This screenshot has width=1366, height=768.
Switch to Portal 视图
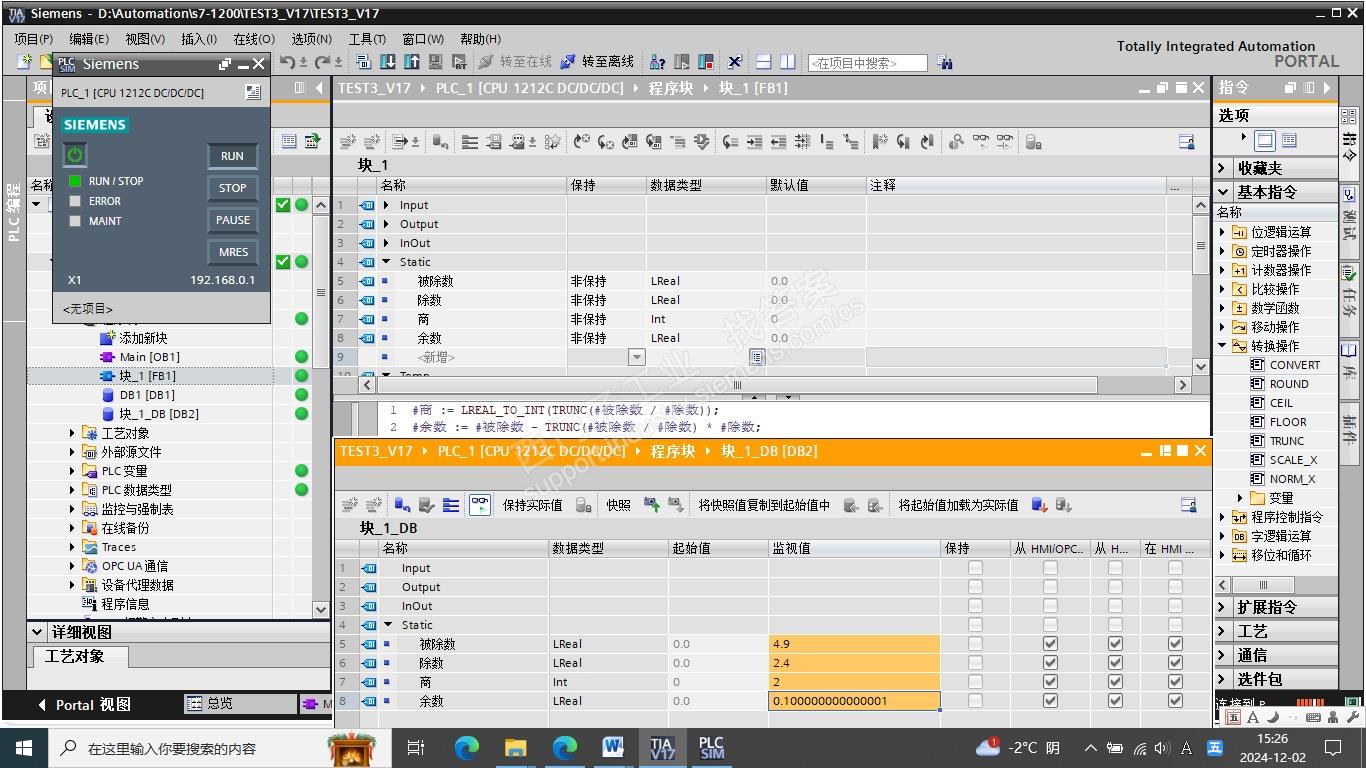[x=84, y=705]
